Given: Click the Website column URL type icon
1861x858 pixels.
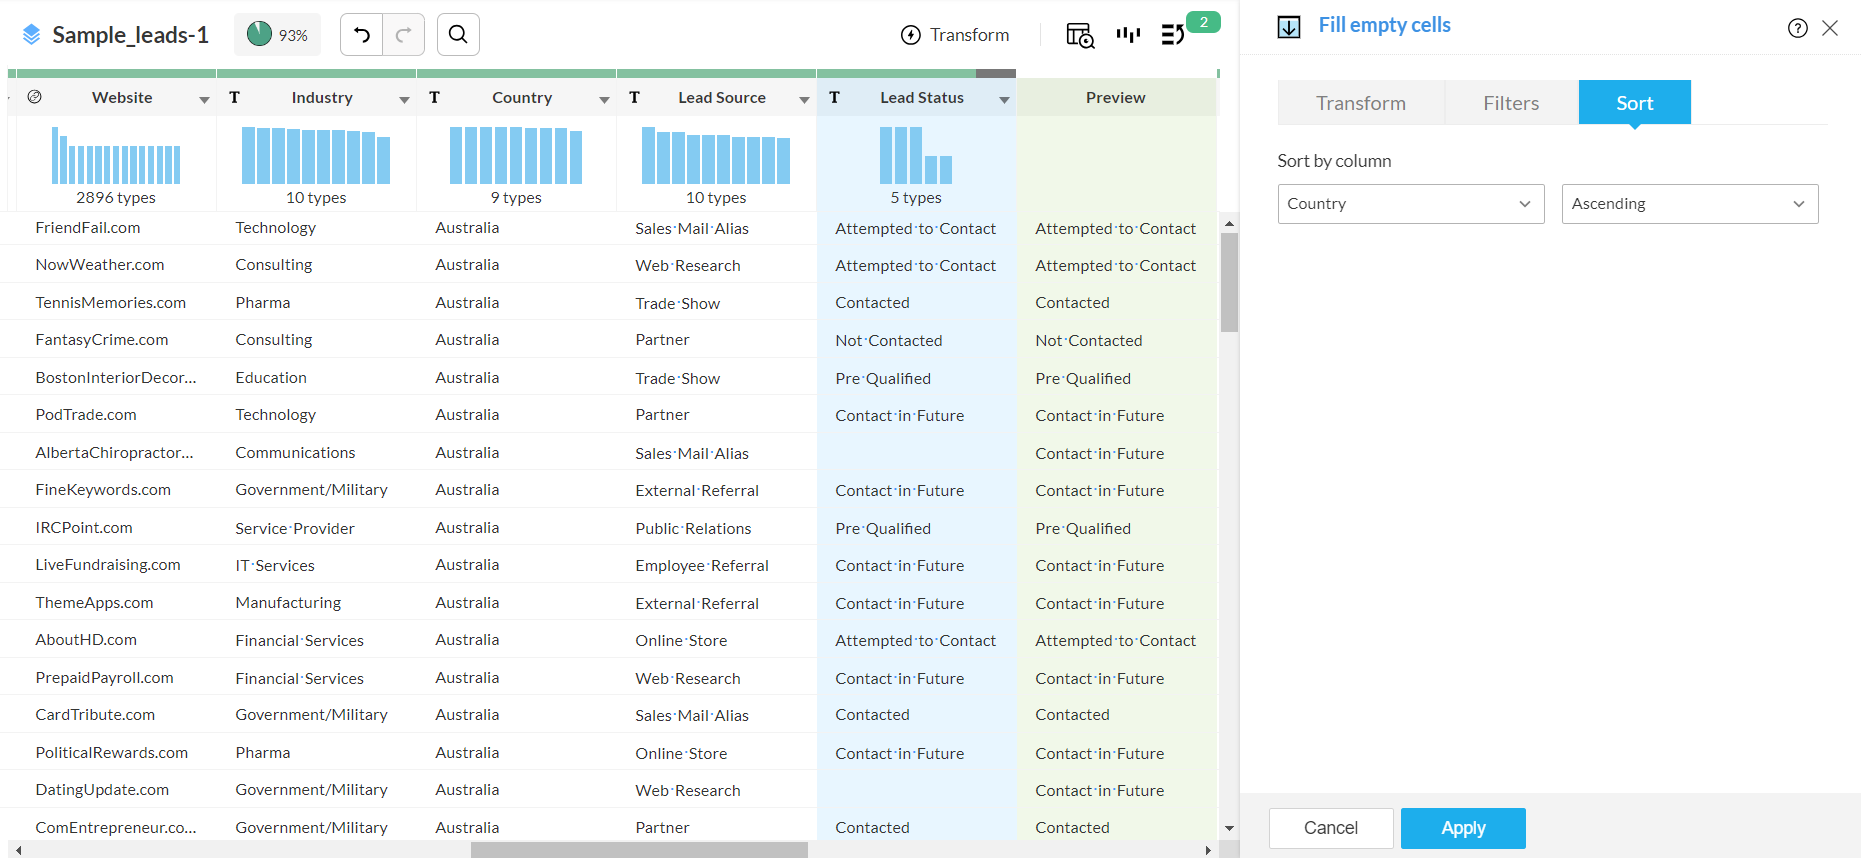Looking at the screenshot, I should [35, 97].
